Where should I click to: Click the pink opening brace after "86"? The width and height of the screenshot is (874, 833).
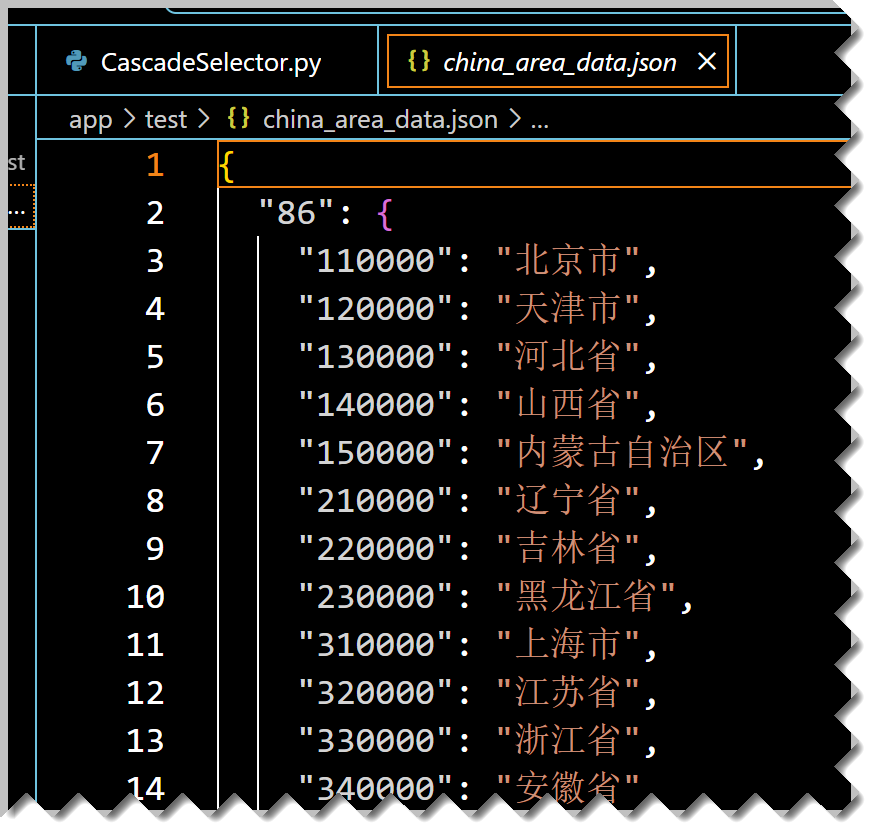(x=386, y=213)
